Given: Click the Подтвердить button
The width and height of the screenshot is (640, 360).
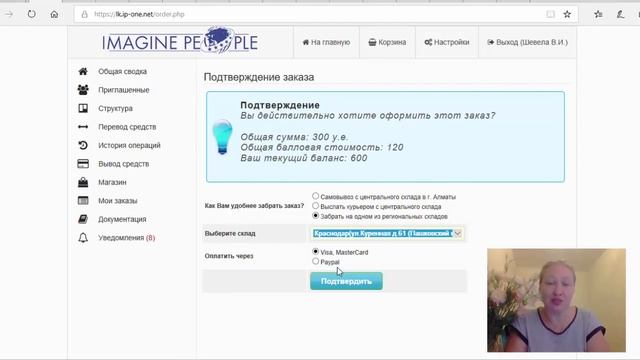Looking at the screenshot, I should (346, 281).
